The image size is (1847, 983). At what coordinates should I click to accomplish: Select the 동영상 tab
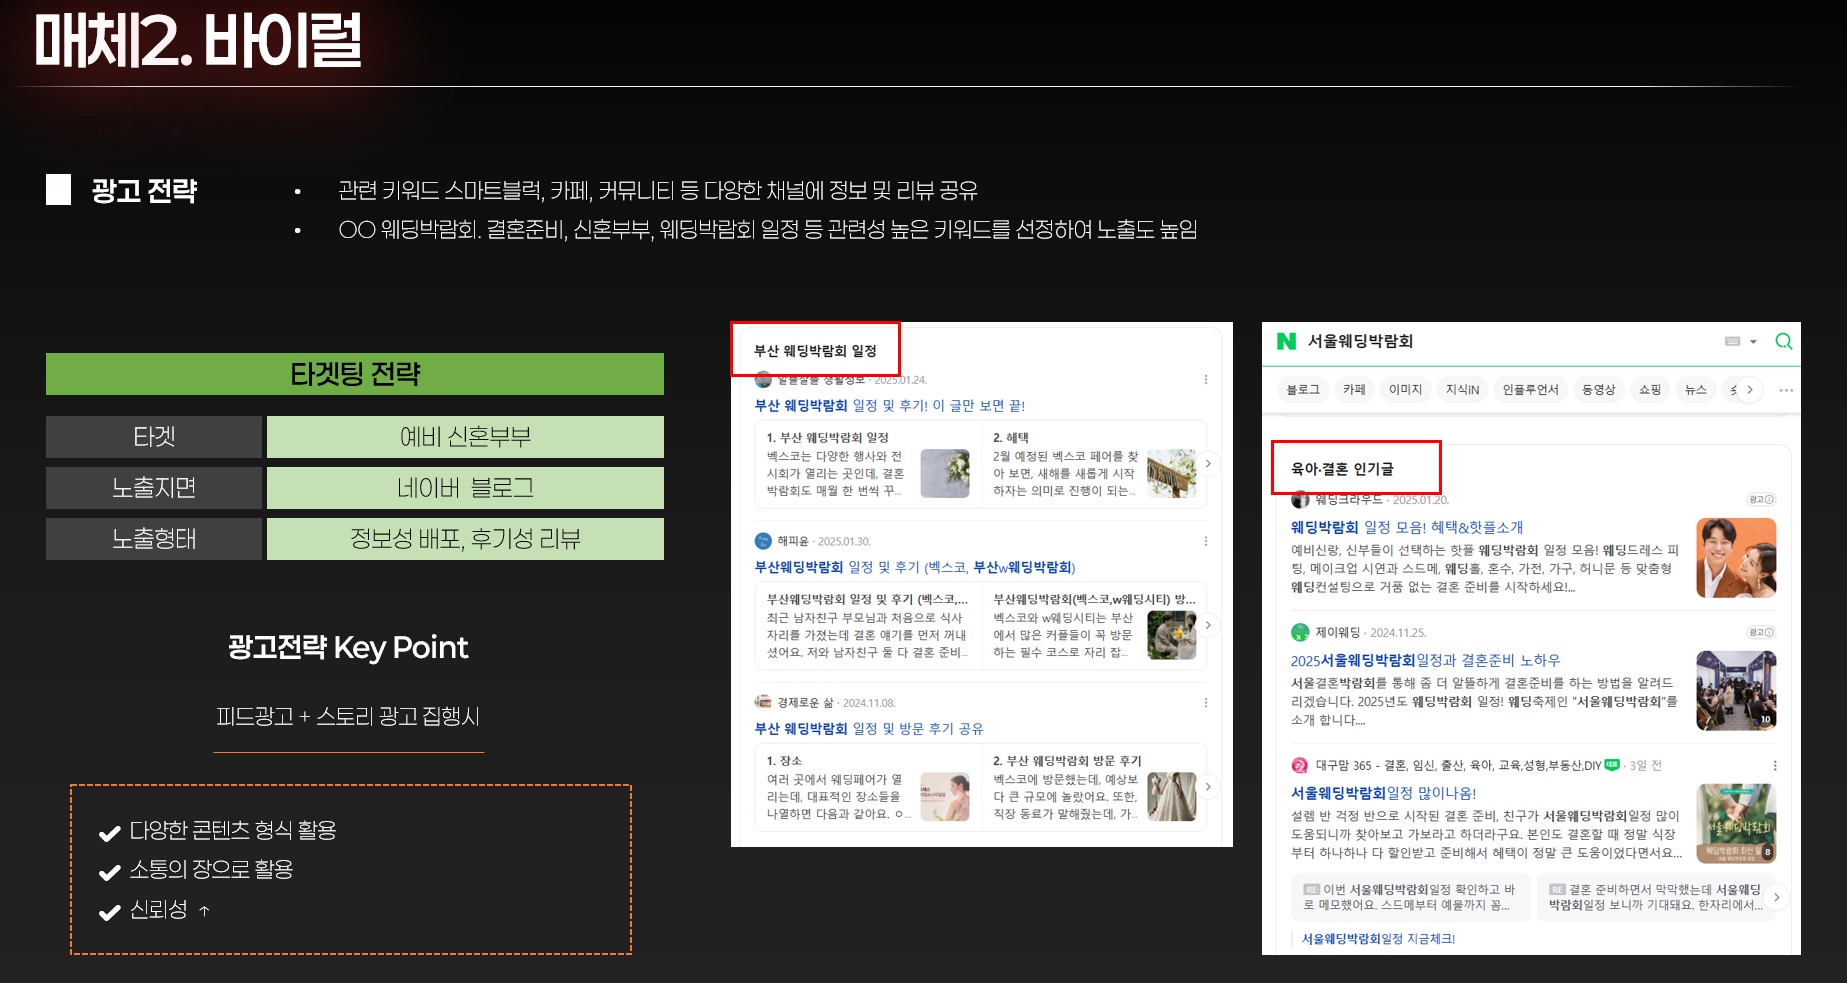tap(1598, 390)
